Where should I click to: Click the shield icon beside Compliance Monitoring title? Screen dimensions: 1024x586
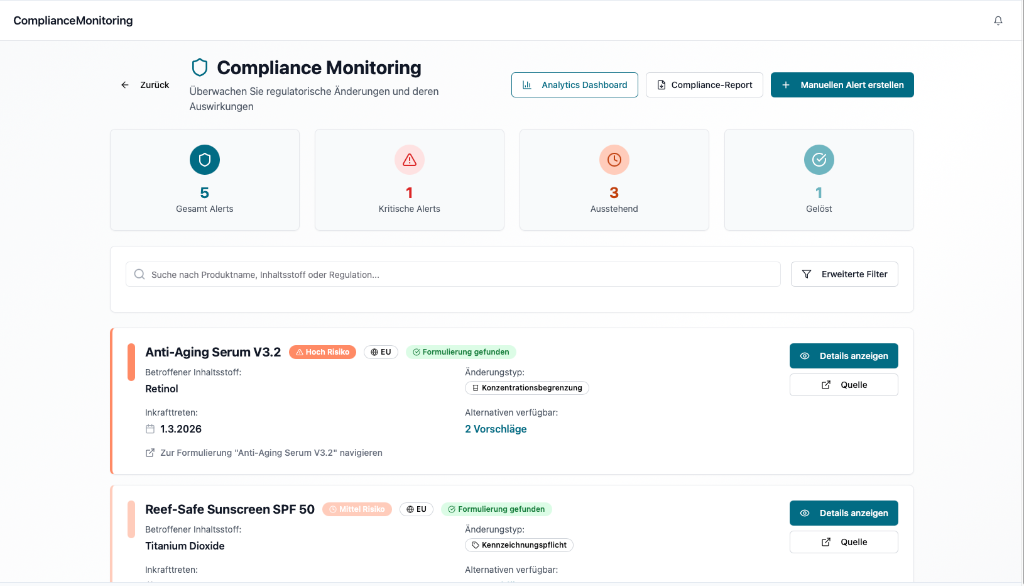point(200,68)
